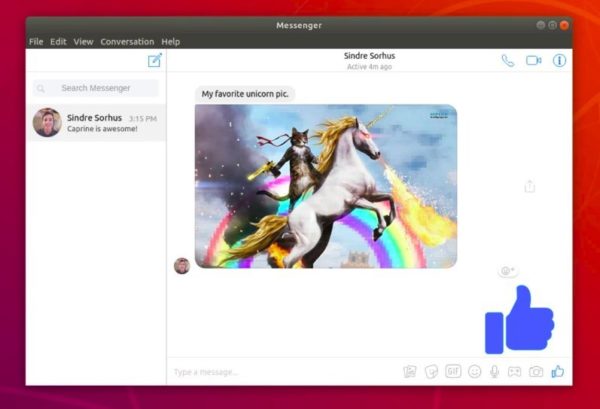Click the search magnifier icon

(41, 89)
